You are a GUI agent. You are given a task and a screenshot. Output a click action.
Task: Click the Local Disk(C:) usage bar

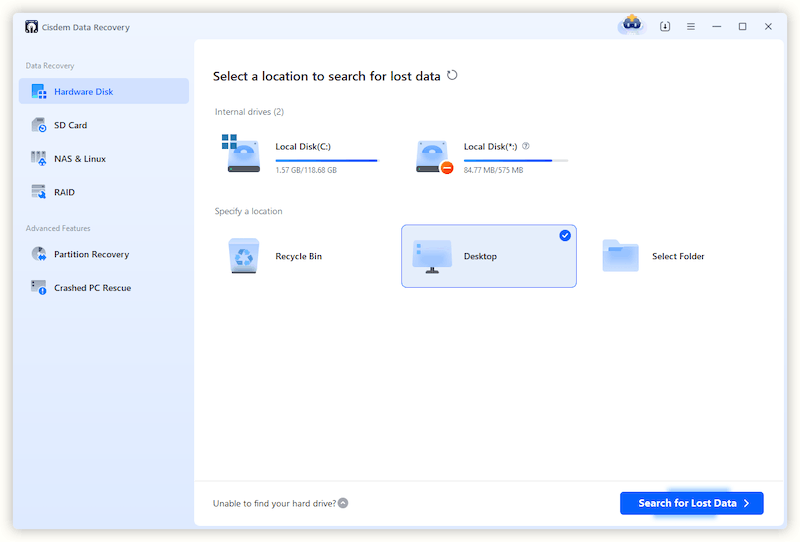click(327, 160)
